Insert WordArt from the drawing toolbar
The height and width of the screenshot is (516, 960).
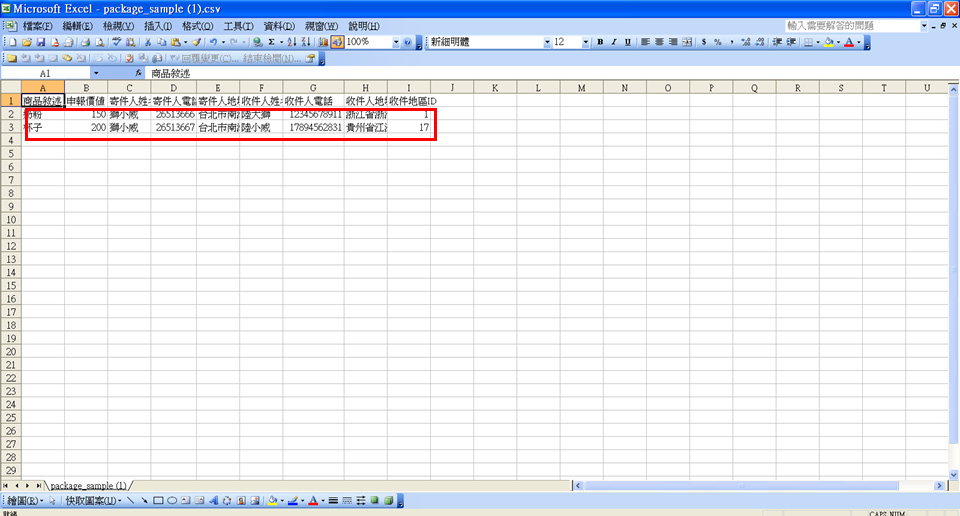point(214,500)
